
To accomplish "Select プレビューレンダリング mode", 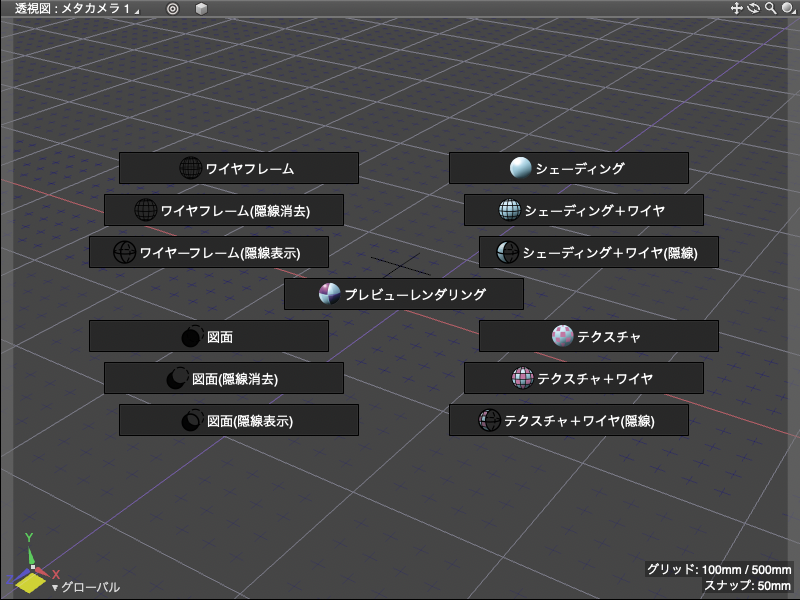I will tap(403, 294).
